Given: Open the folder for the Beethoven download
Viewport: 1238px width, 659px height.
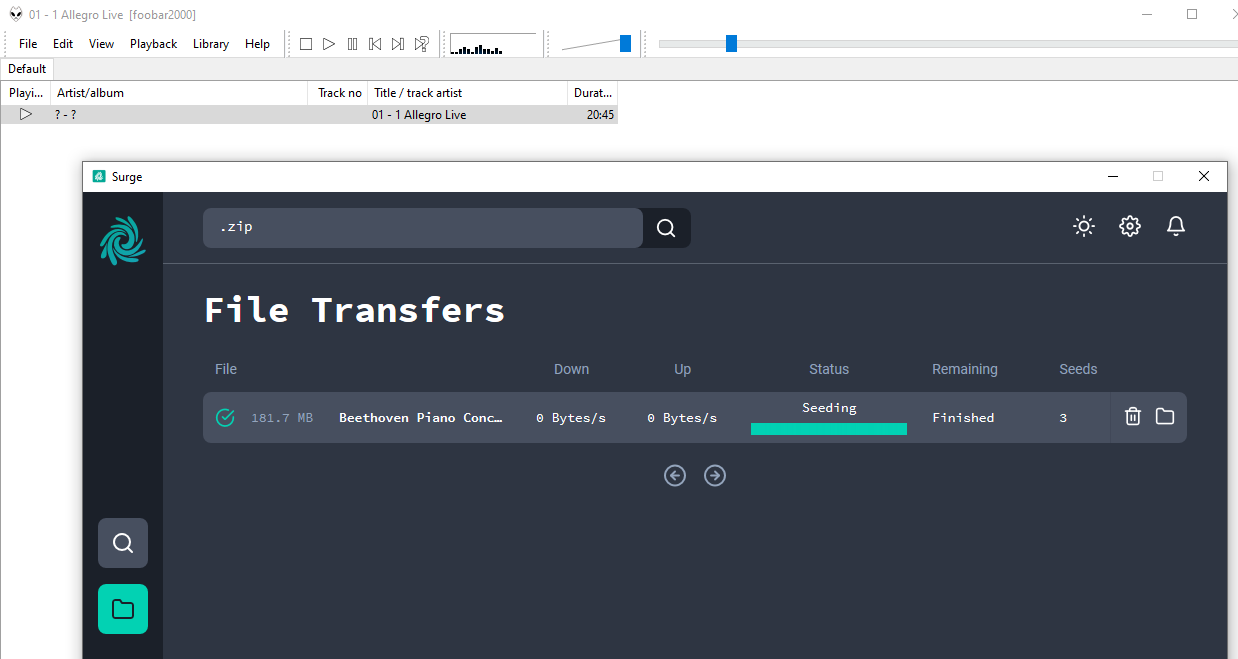Looking at the screenshot, I should click(x=1165, y=417).
